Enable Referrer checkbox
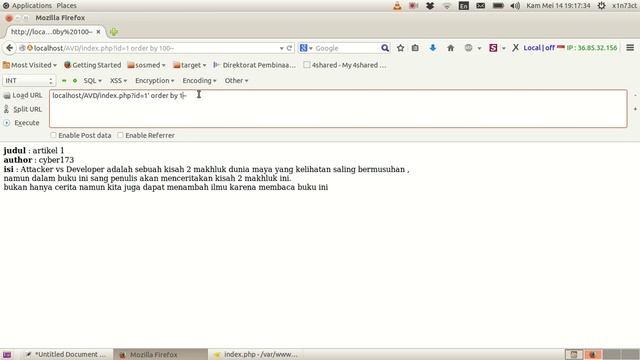Screen dimensions: 640x360 pyautogui.click(x=120, y=135)
